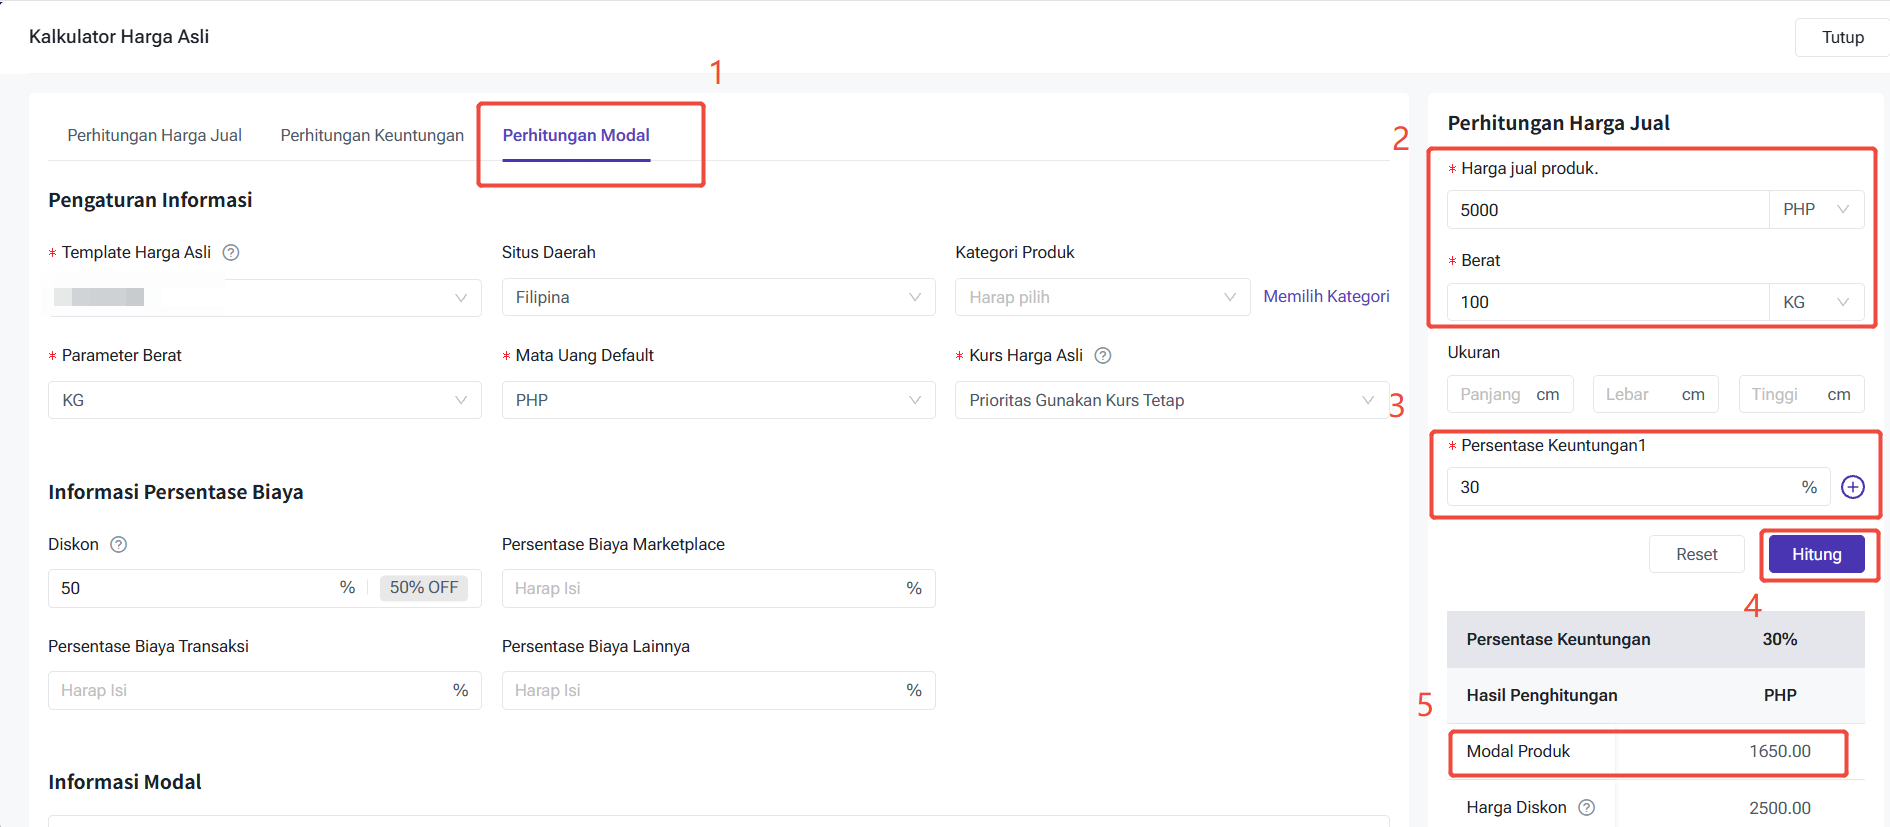Open the Mata Uang Default PHP dropdown

pos(717,401)
